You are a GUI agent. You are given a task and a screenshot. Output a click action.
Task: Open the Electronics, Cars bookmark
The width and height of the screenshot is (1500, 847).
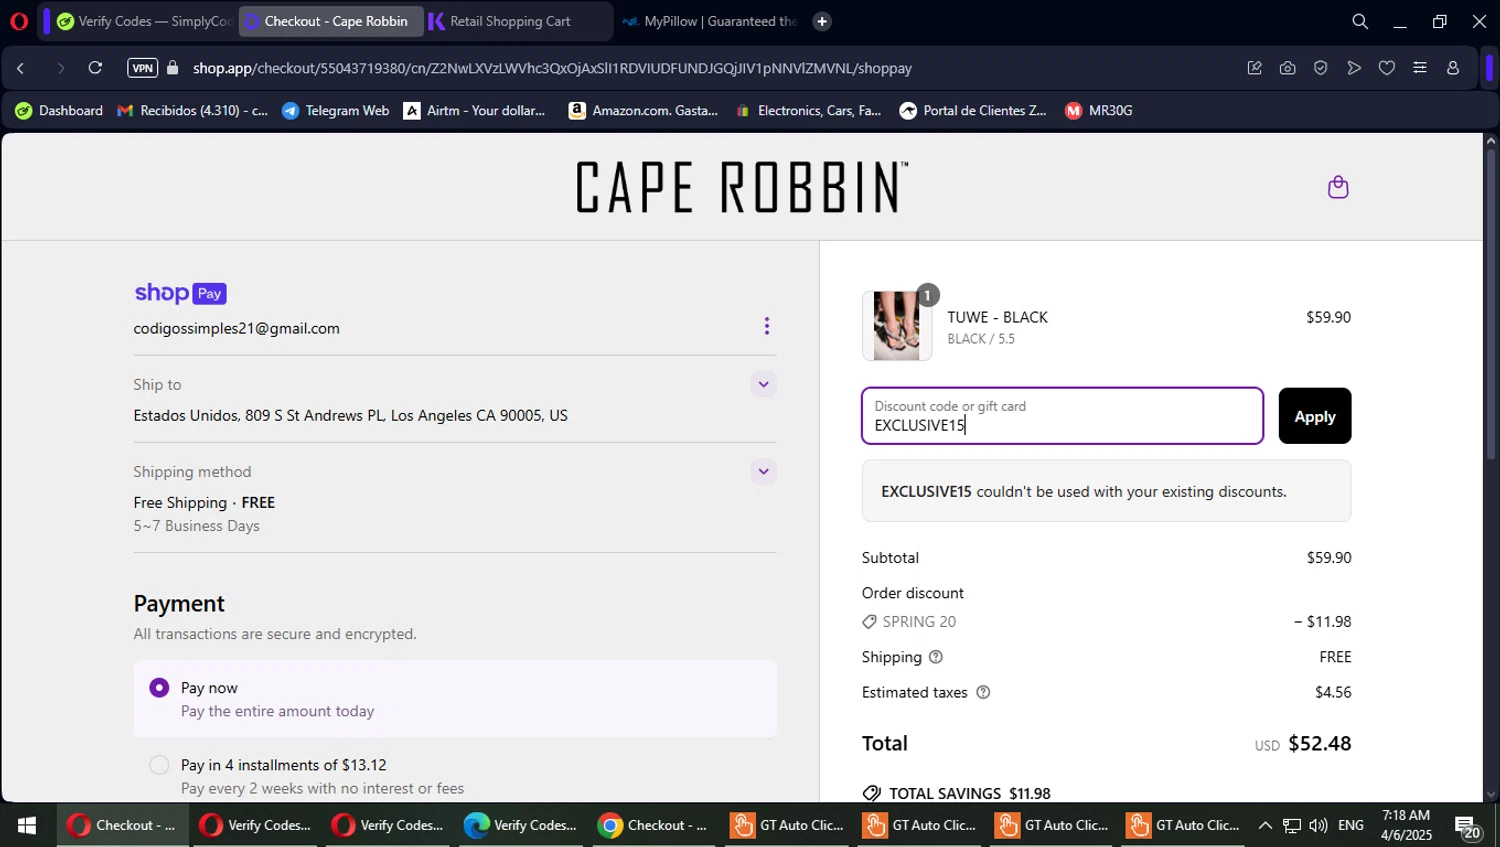pyautogui.click(x=808, y=111)
